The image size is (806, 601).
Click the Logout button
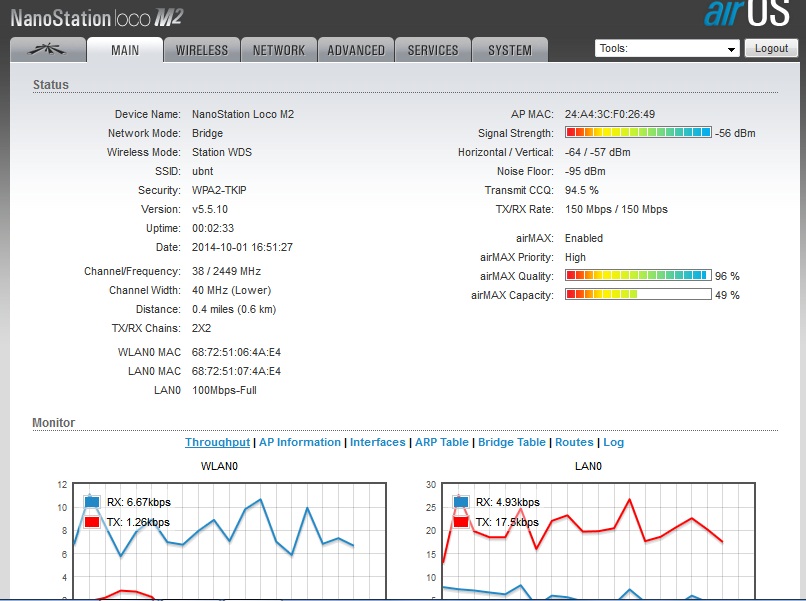tap(771, 48)
